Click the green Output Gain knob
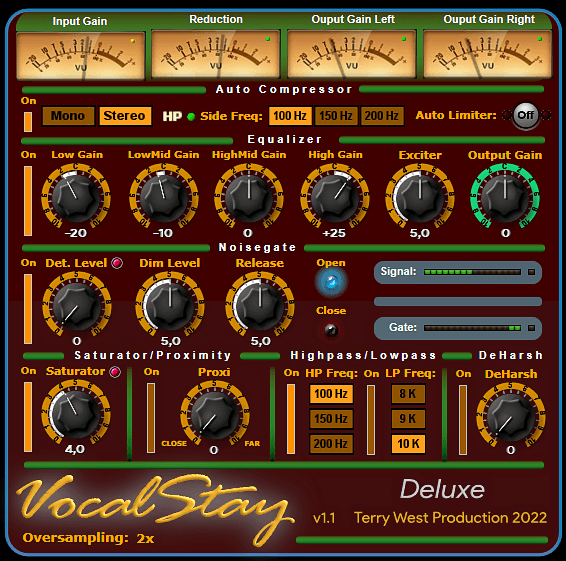 505,197
